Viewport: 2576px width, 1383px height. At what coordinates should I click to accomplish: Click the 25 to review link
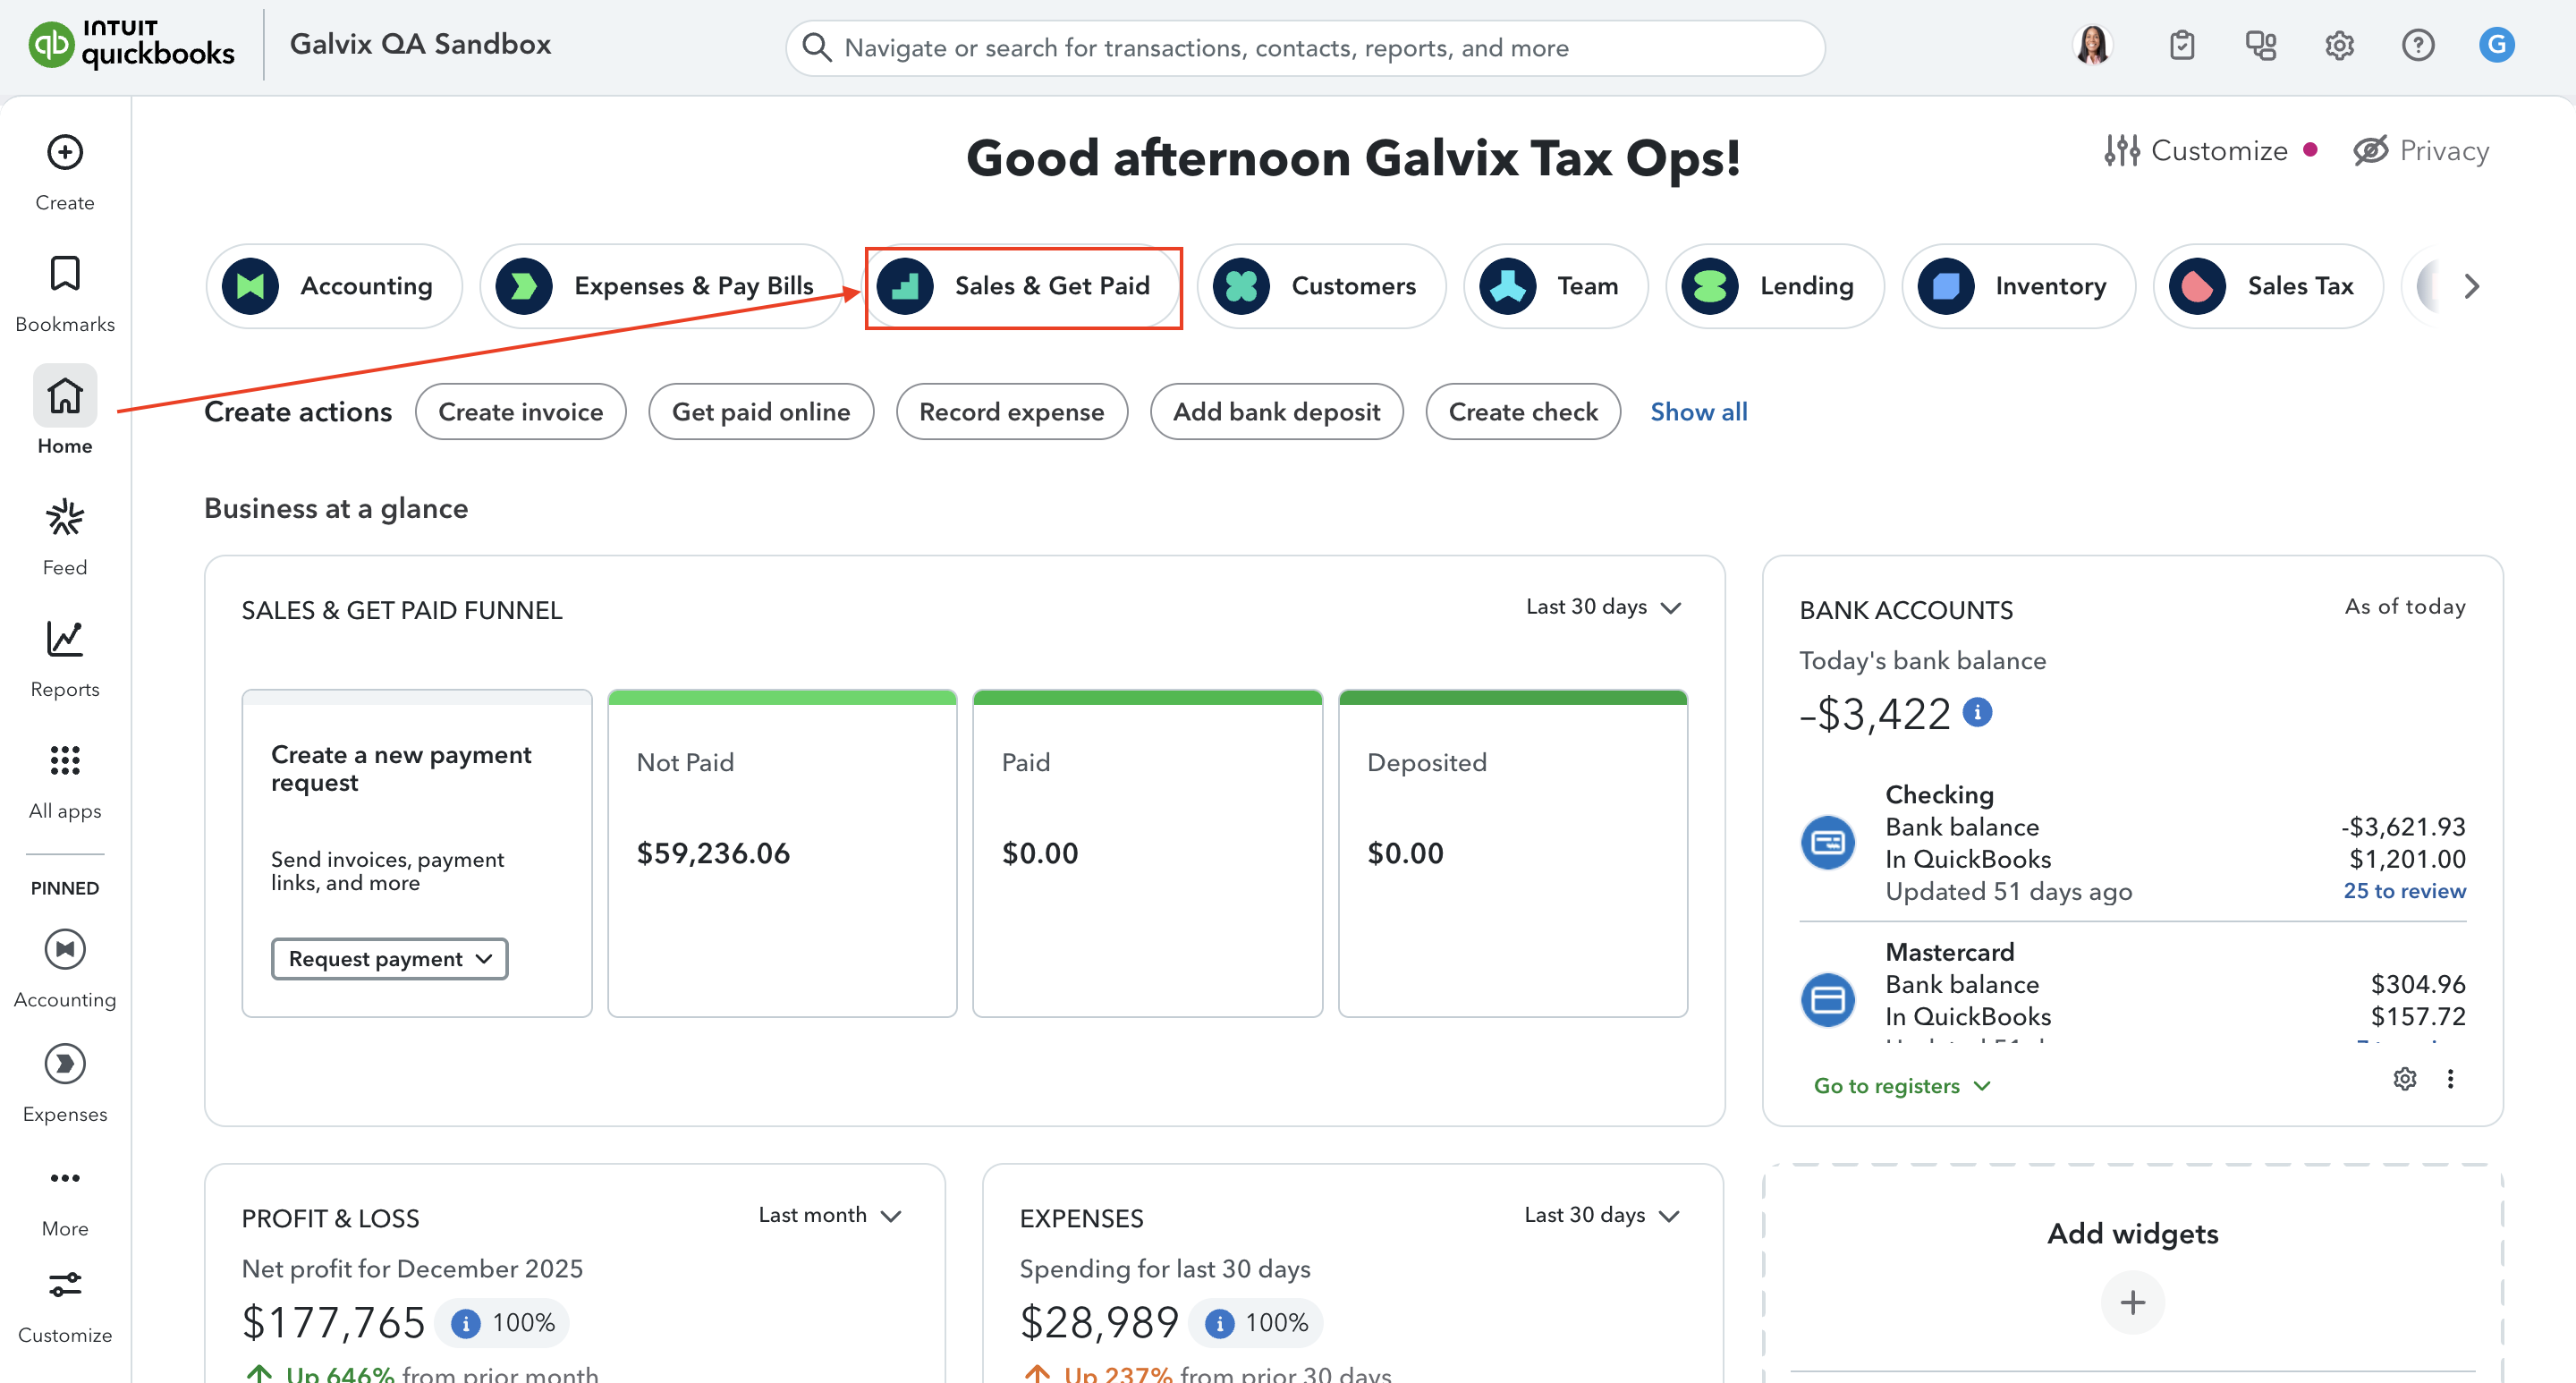2403,890
